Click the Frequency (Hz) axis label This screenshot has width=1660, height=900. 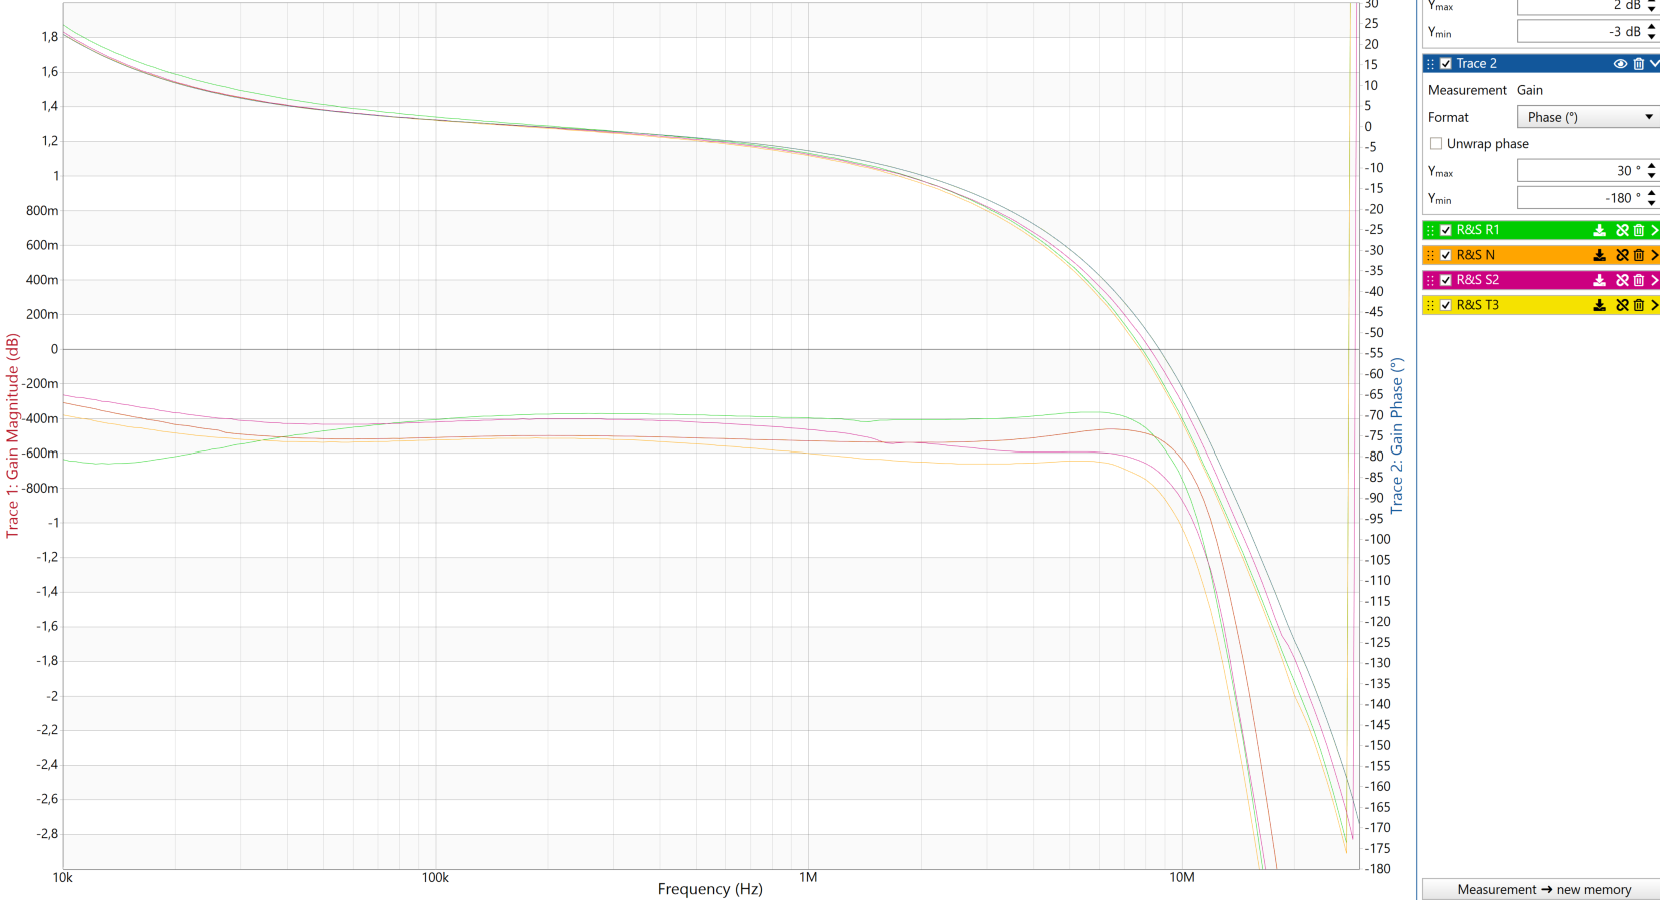pos(710,889)
